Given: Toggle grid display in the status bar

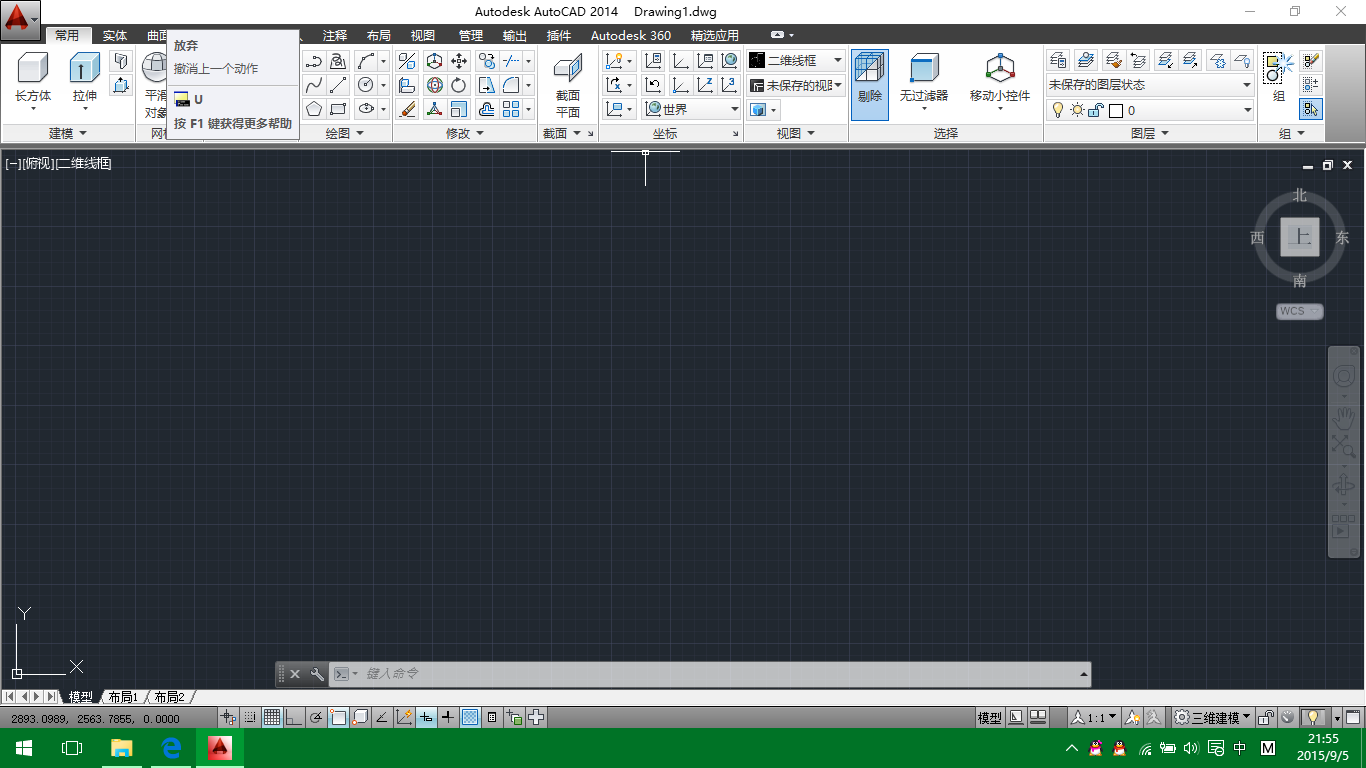Looking at the screenshot, I should pyautogui.click(x=270, y=717).
